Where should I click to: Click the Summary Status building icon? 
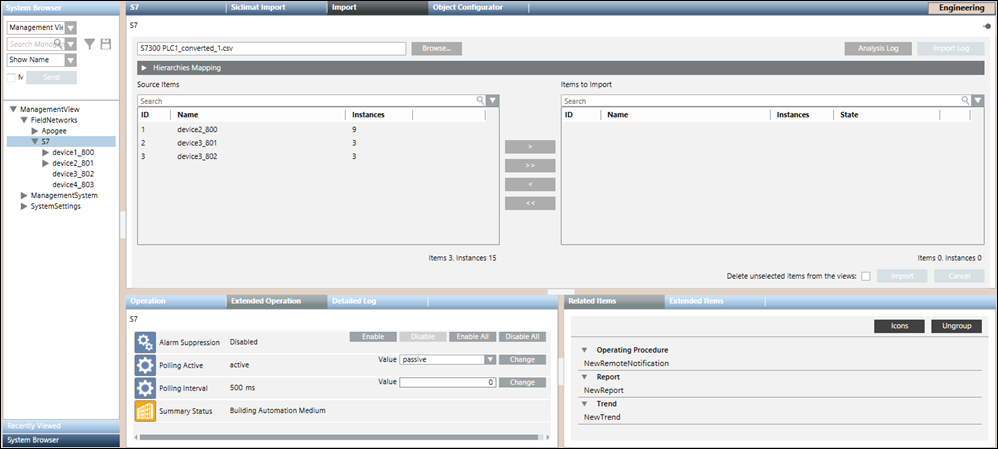click(x=144, y=410)
